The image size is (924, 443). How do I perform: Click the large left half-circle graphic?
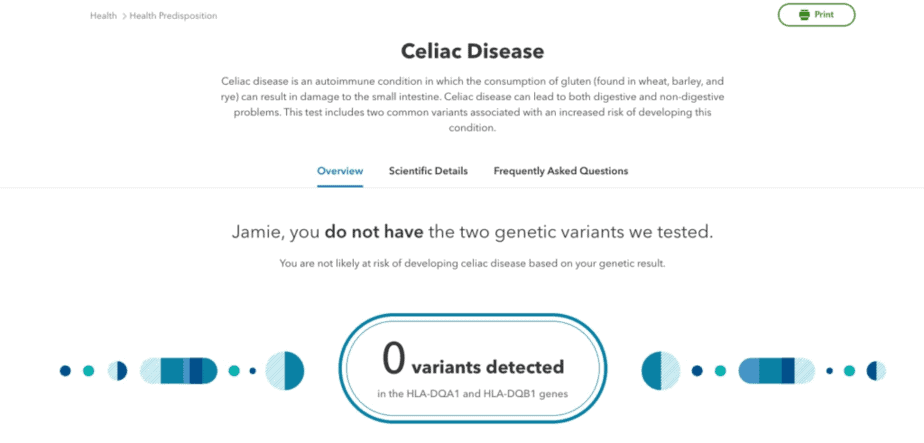coord(285,371)
